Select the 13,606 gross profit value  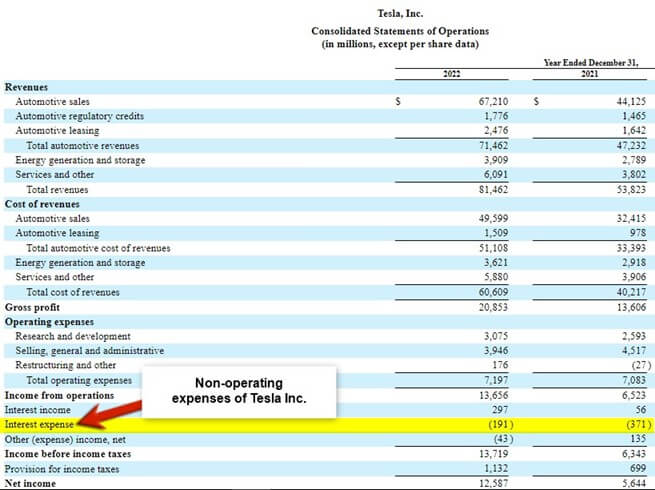pyautogui.click(x=631, y=307)
